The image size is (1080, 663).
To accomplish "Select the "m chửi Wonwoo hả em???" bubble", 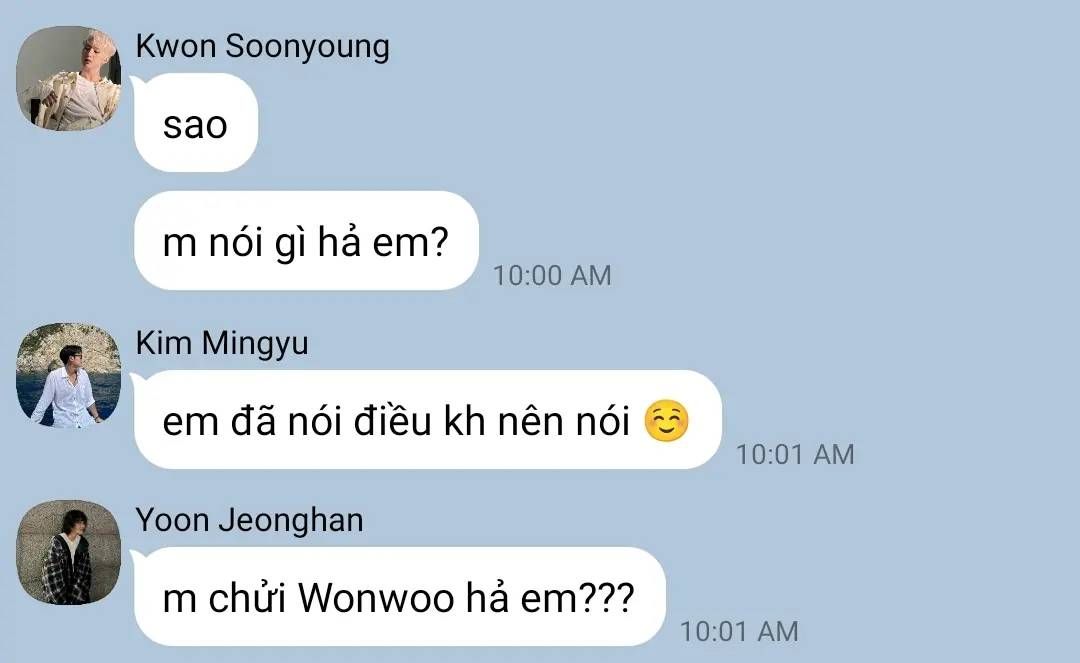I will coord(400,597).
